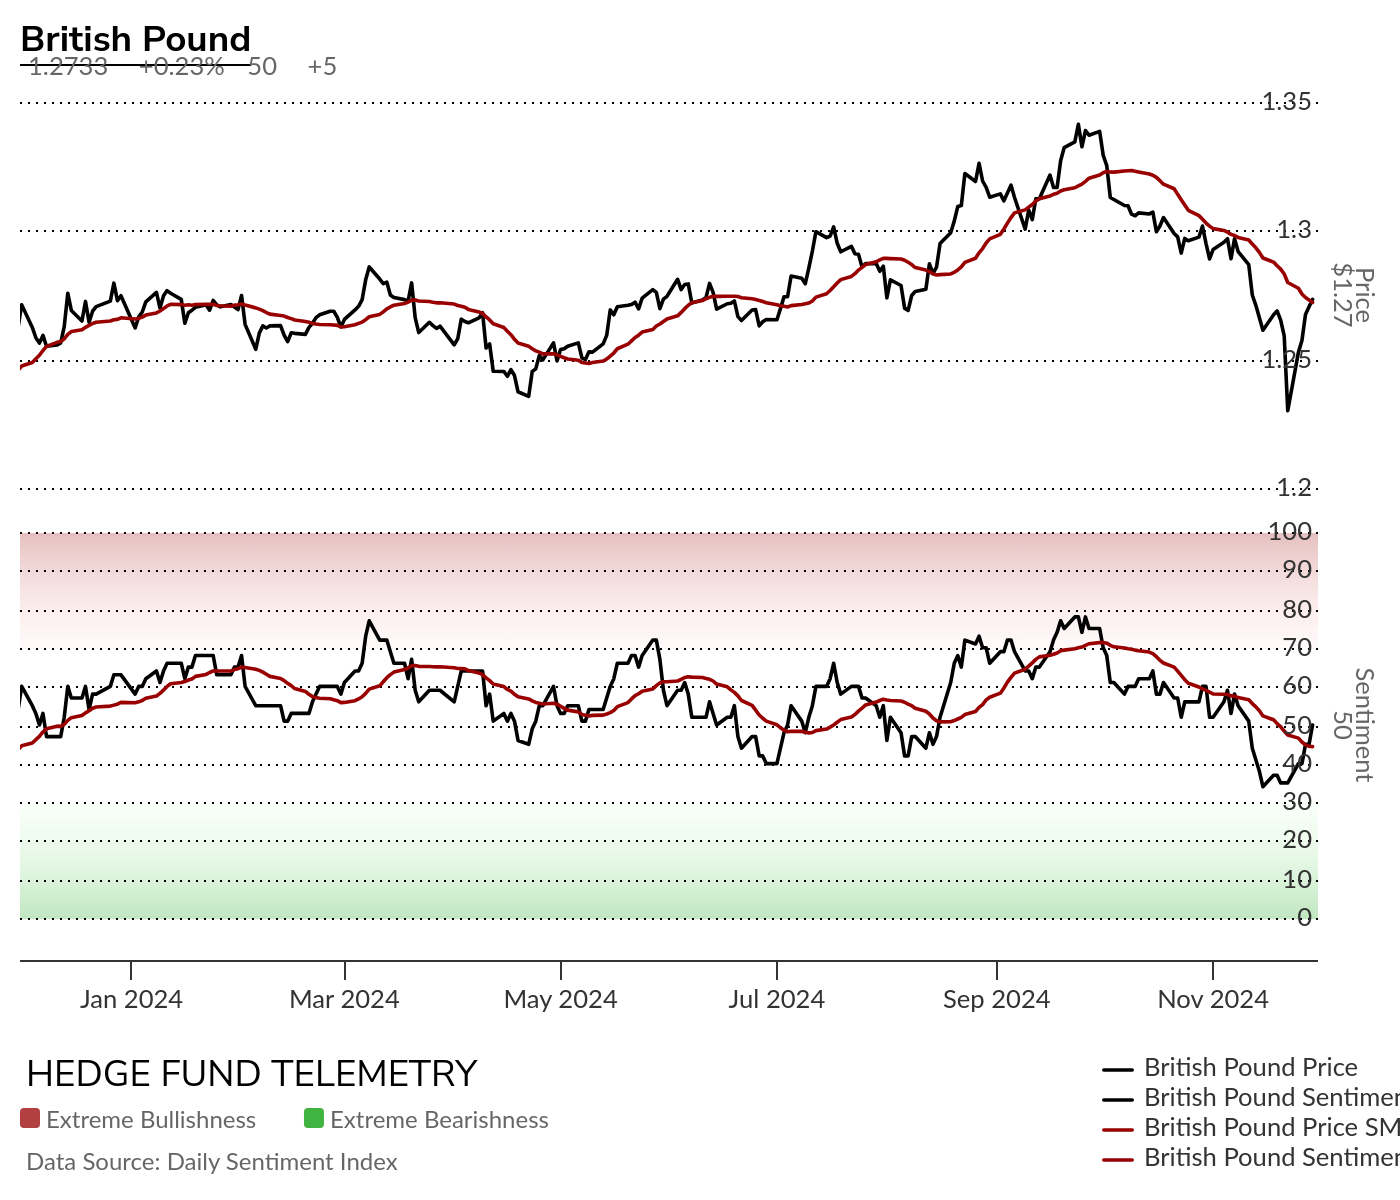Click the 1.35 price axis label
This screenshot has width=1400, height=1200.
click(x=1287, y=101)
